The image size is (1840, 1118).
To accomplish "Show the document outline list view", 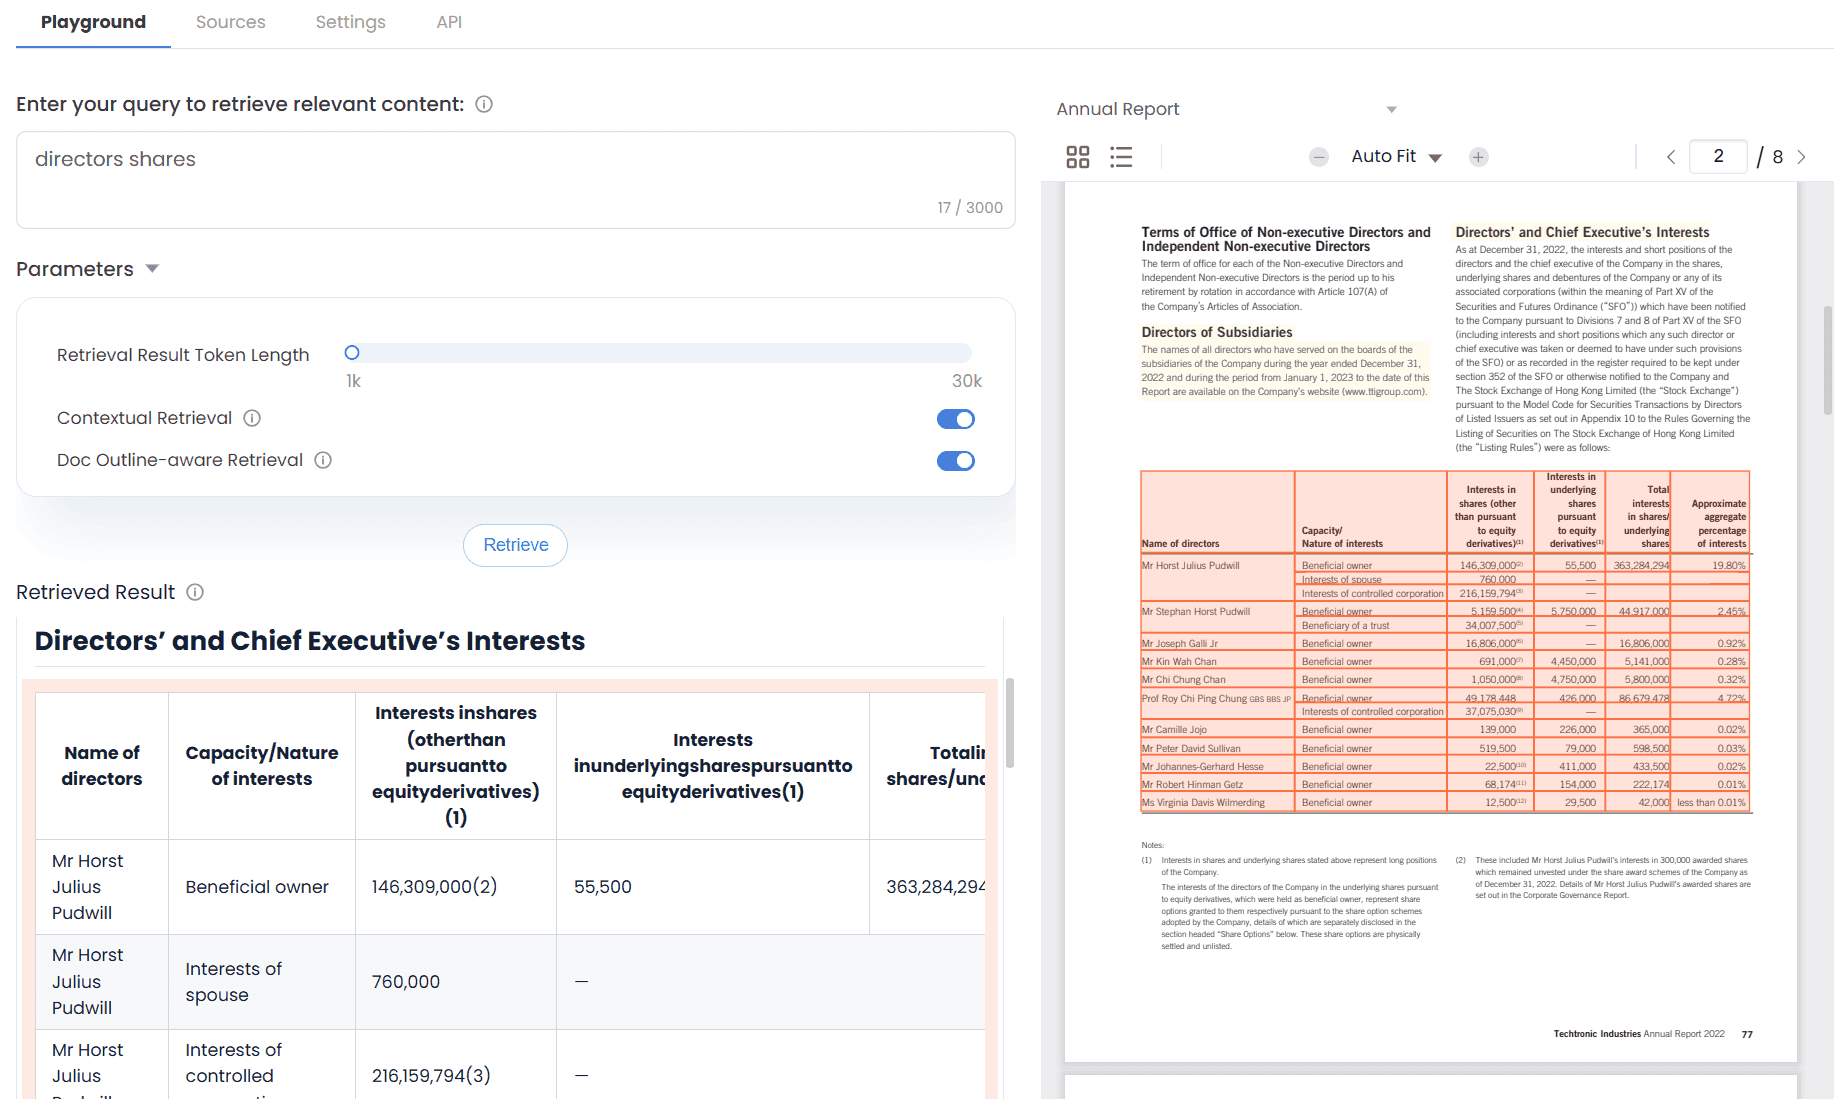I will point(1121,157).
